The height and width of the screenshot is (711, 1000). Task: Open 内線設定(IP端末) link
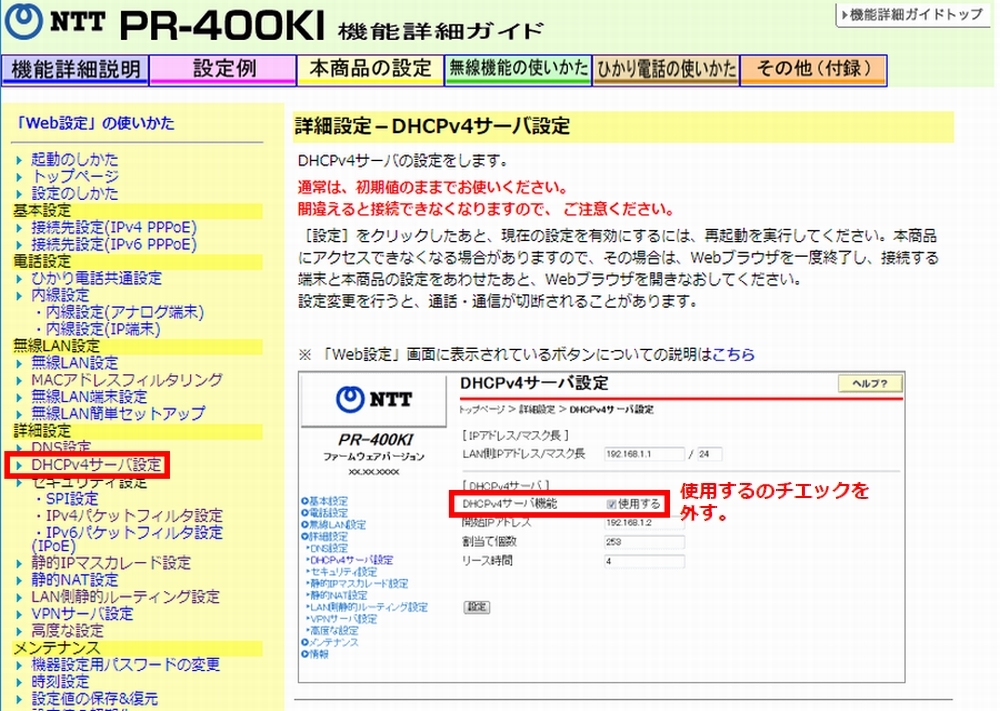click(x=103, y=329)
